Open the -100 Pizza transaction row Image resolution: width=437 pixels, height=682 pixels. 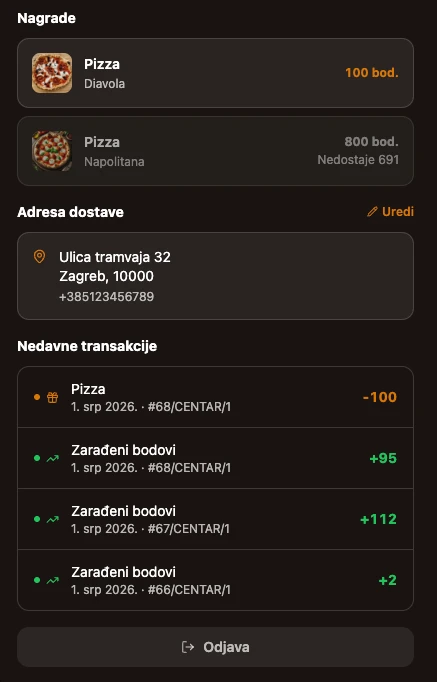(x=215, y=397)
